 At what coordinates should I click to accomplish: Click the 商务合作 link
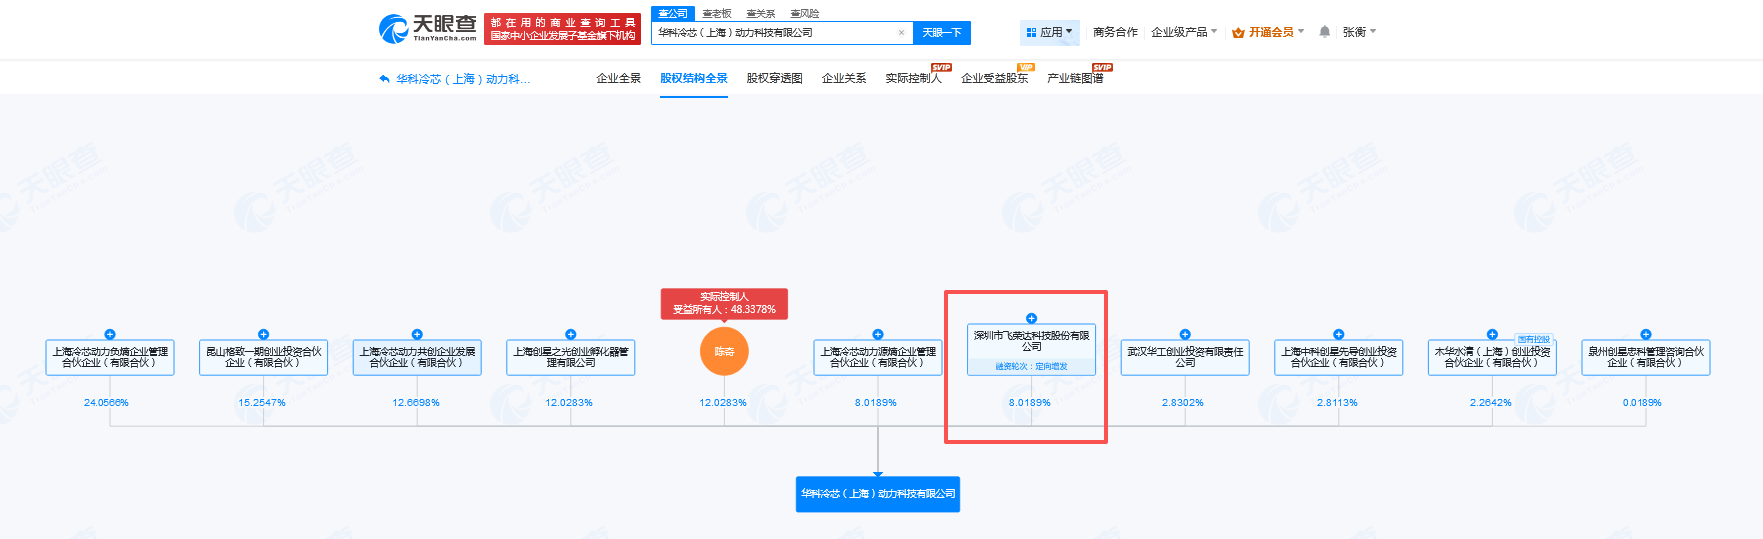click(1115, 32)
